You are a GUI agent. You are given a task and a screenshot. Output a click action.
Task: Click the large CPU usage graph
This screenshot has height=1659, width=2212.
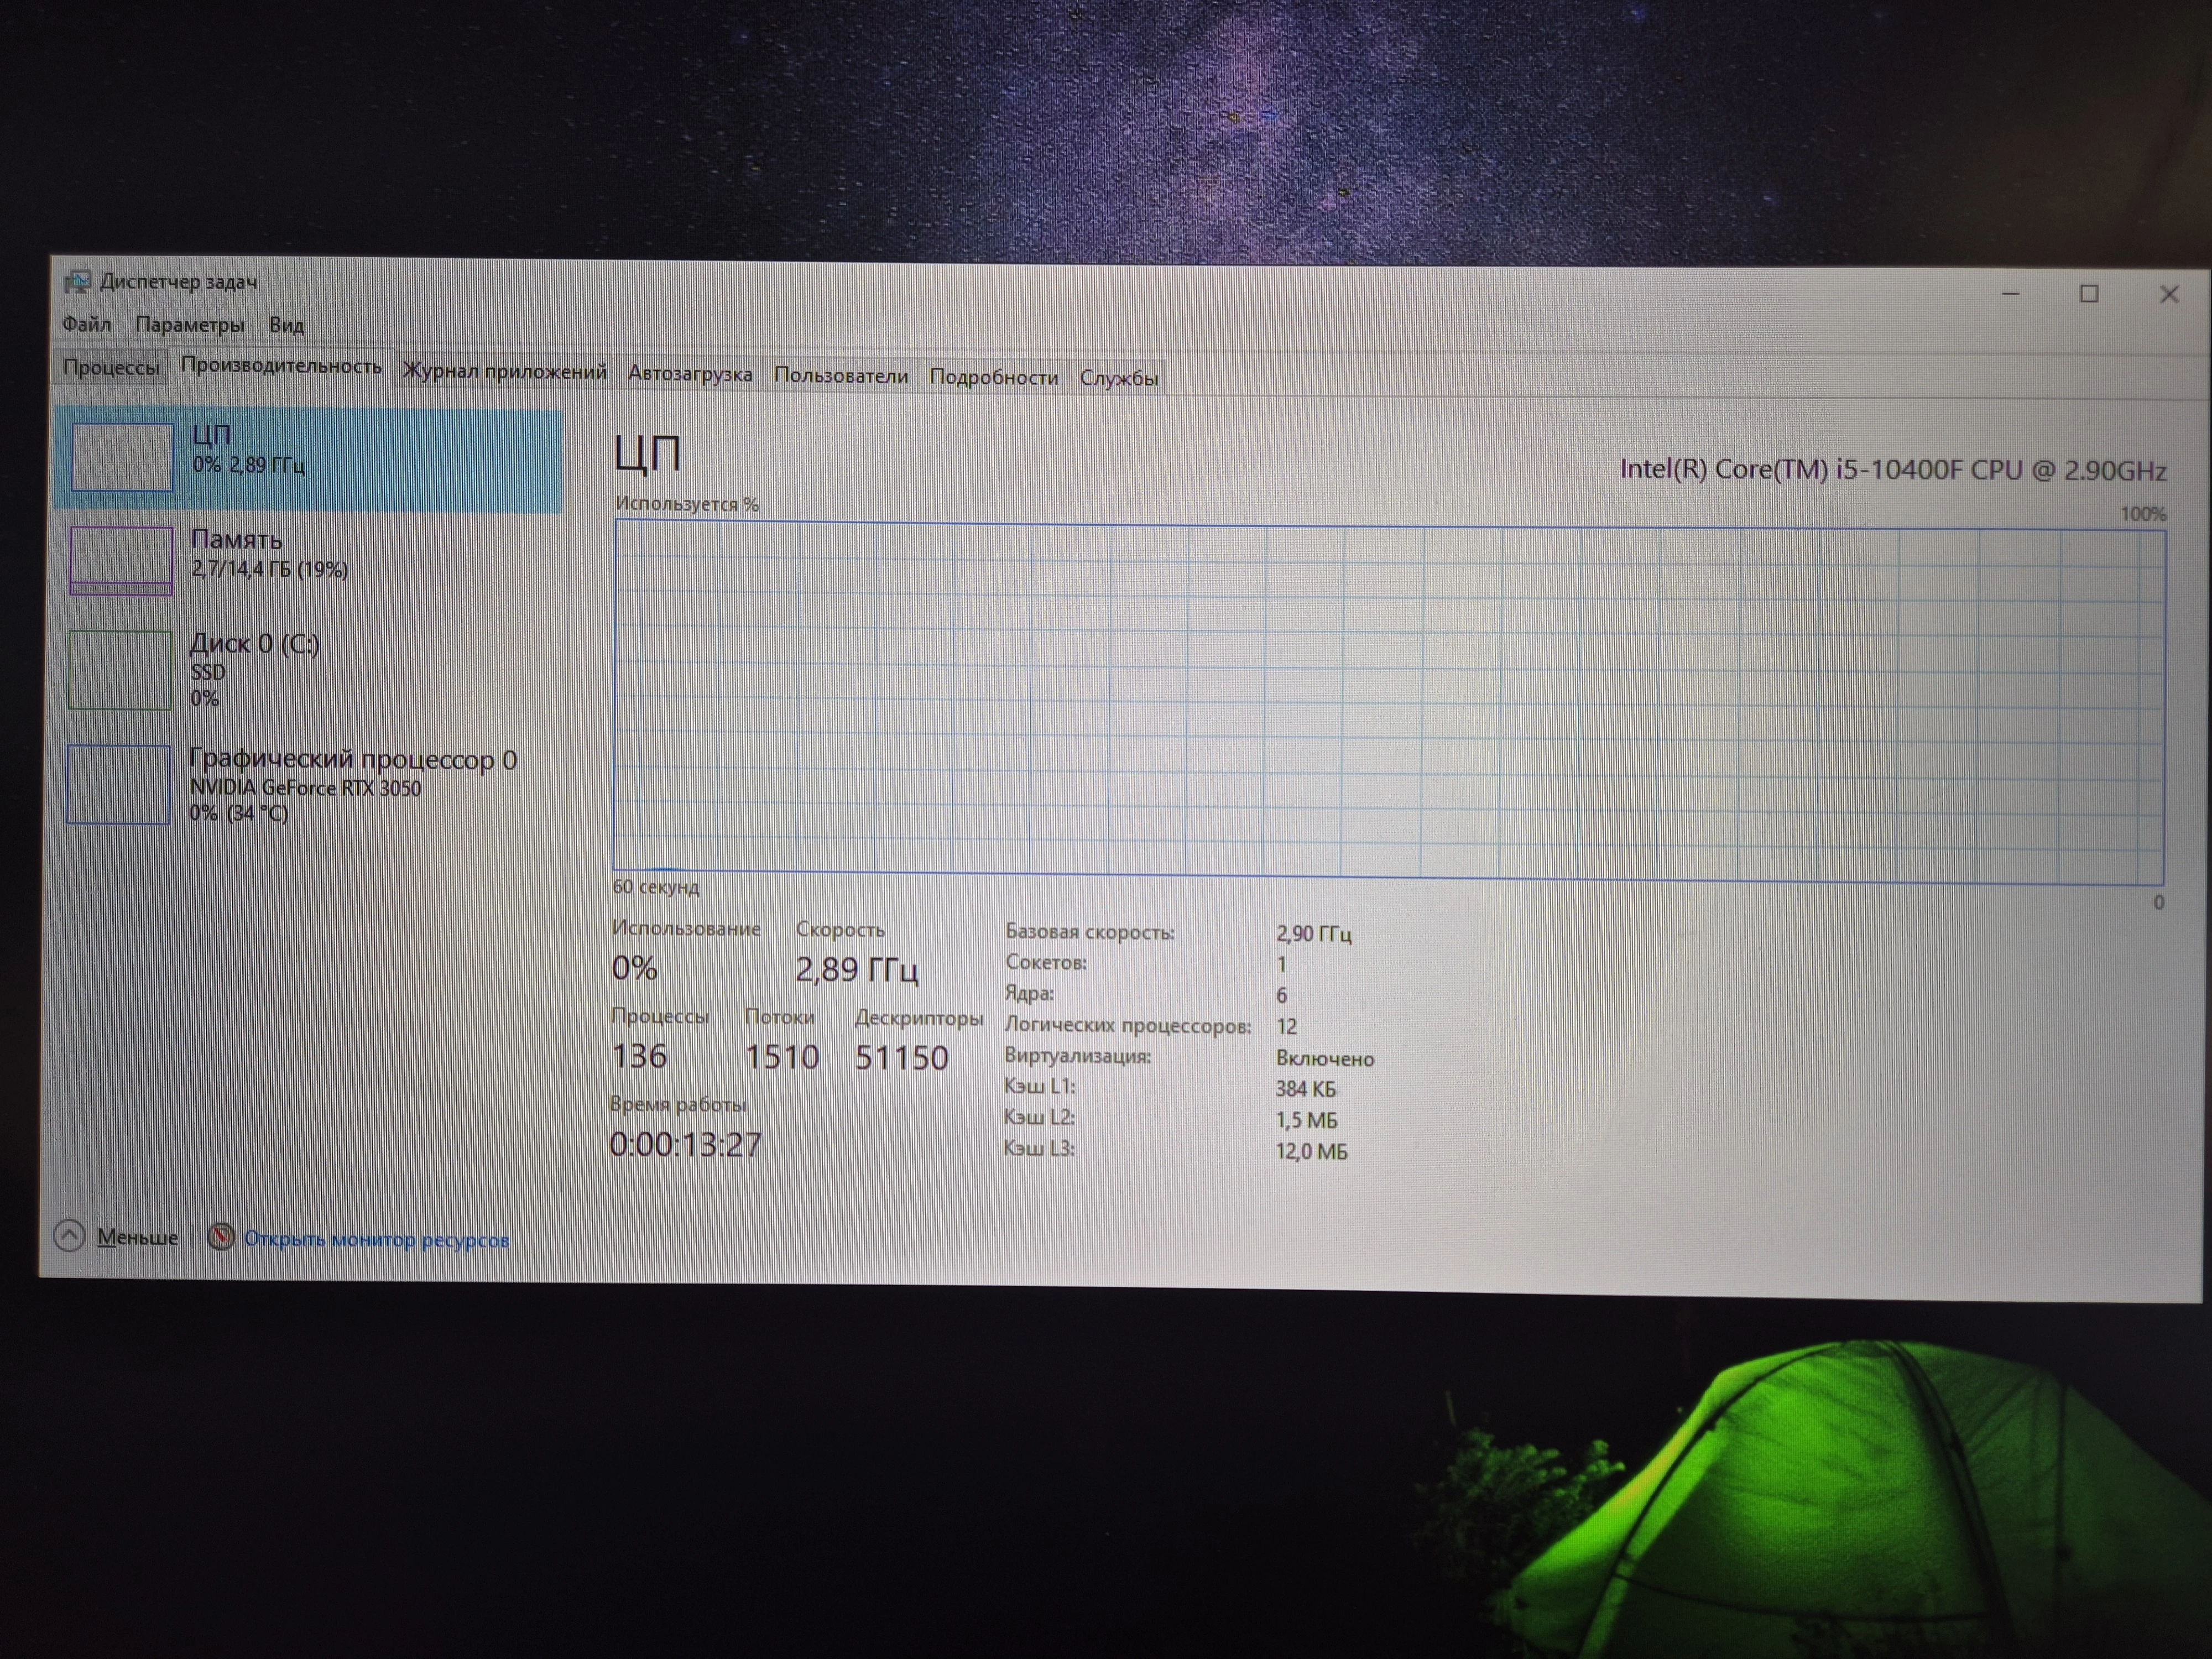point(1389,703)
